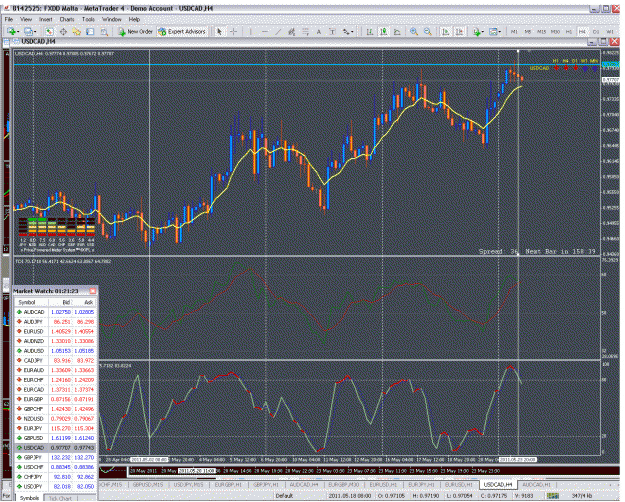This screenshot has height=502, width=625.
Task: Switch chart to Bar Chart mode
Action: 369,31
